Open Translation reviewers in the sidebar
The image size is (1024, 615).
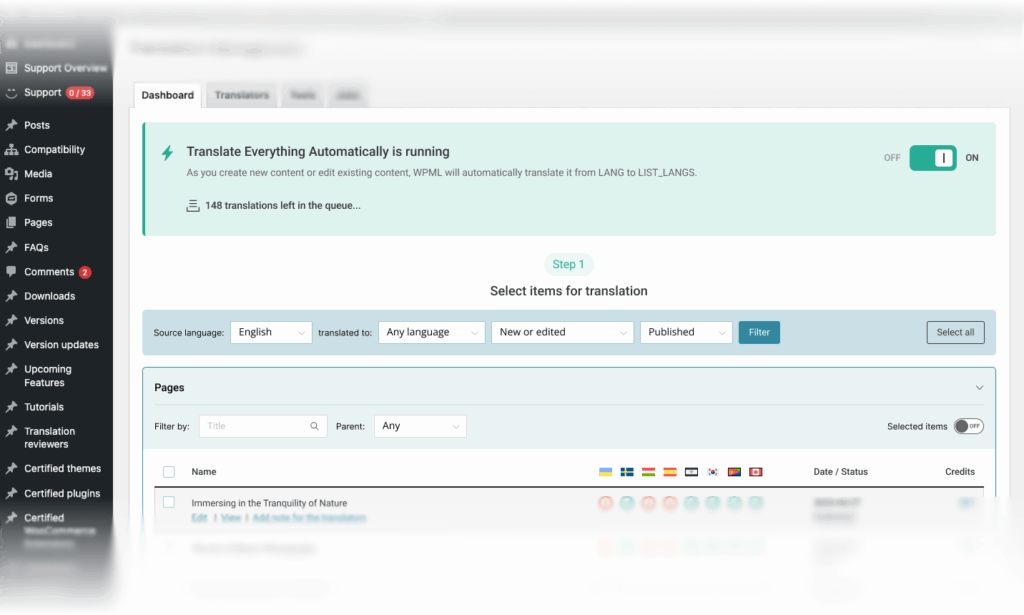pyautogui.click(x=50, y=437)
